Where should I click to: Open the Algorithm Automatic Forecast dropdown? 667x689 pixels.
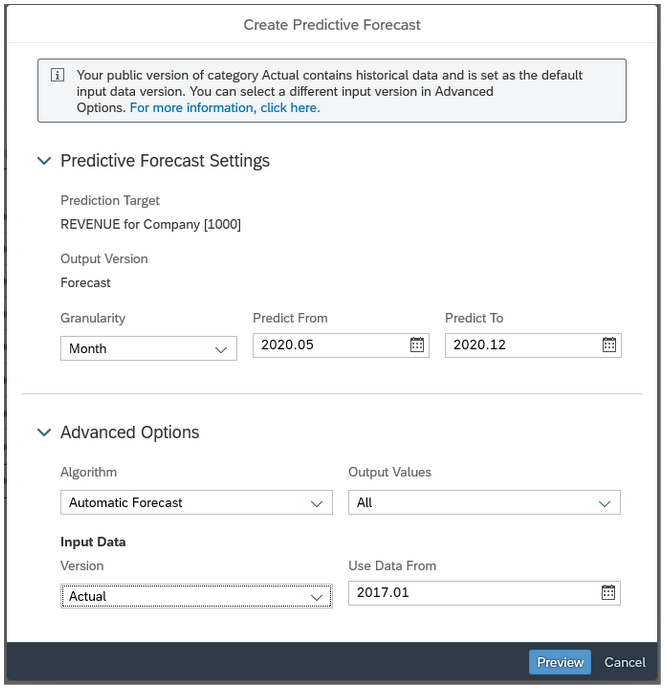point(196,502)
